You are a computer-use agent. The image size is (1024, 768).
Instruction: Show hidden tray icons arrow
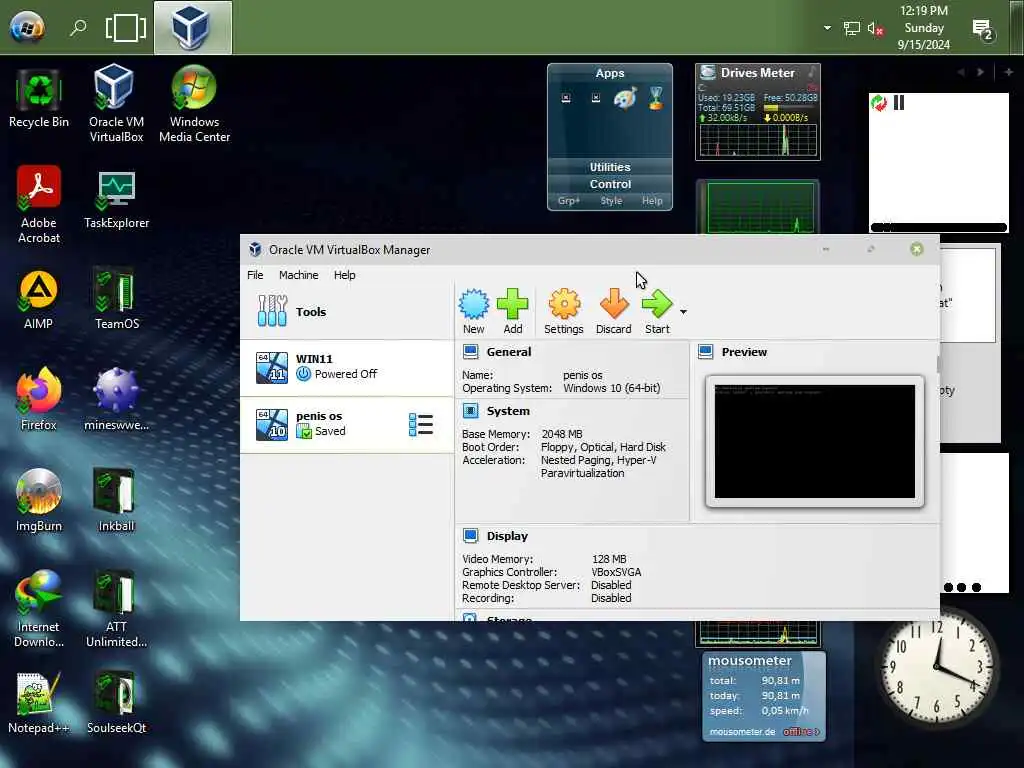pos(827,27)
